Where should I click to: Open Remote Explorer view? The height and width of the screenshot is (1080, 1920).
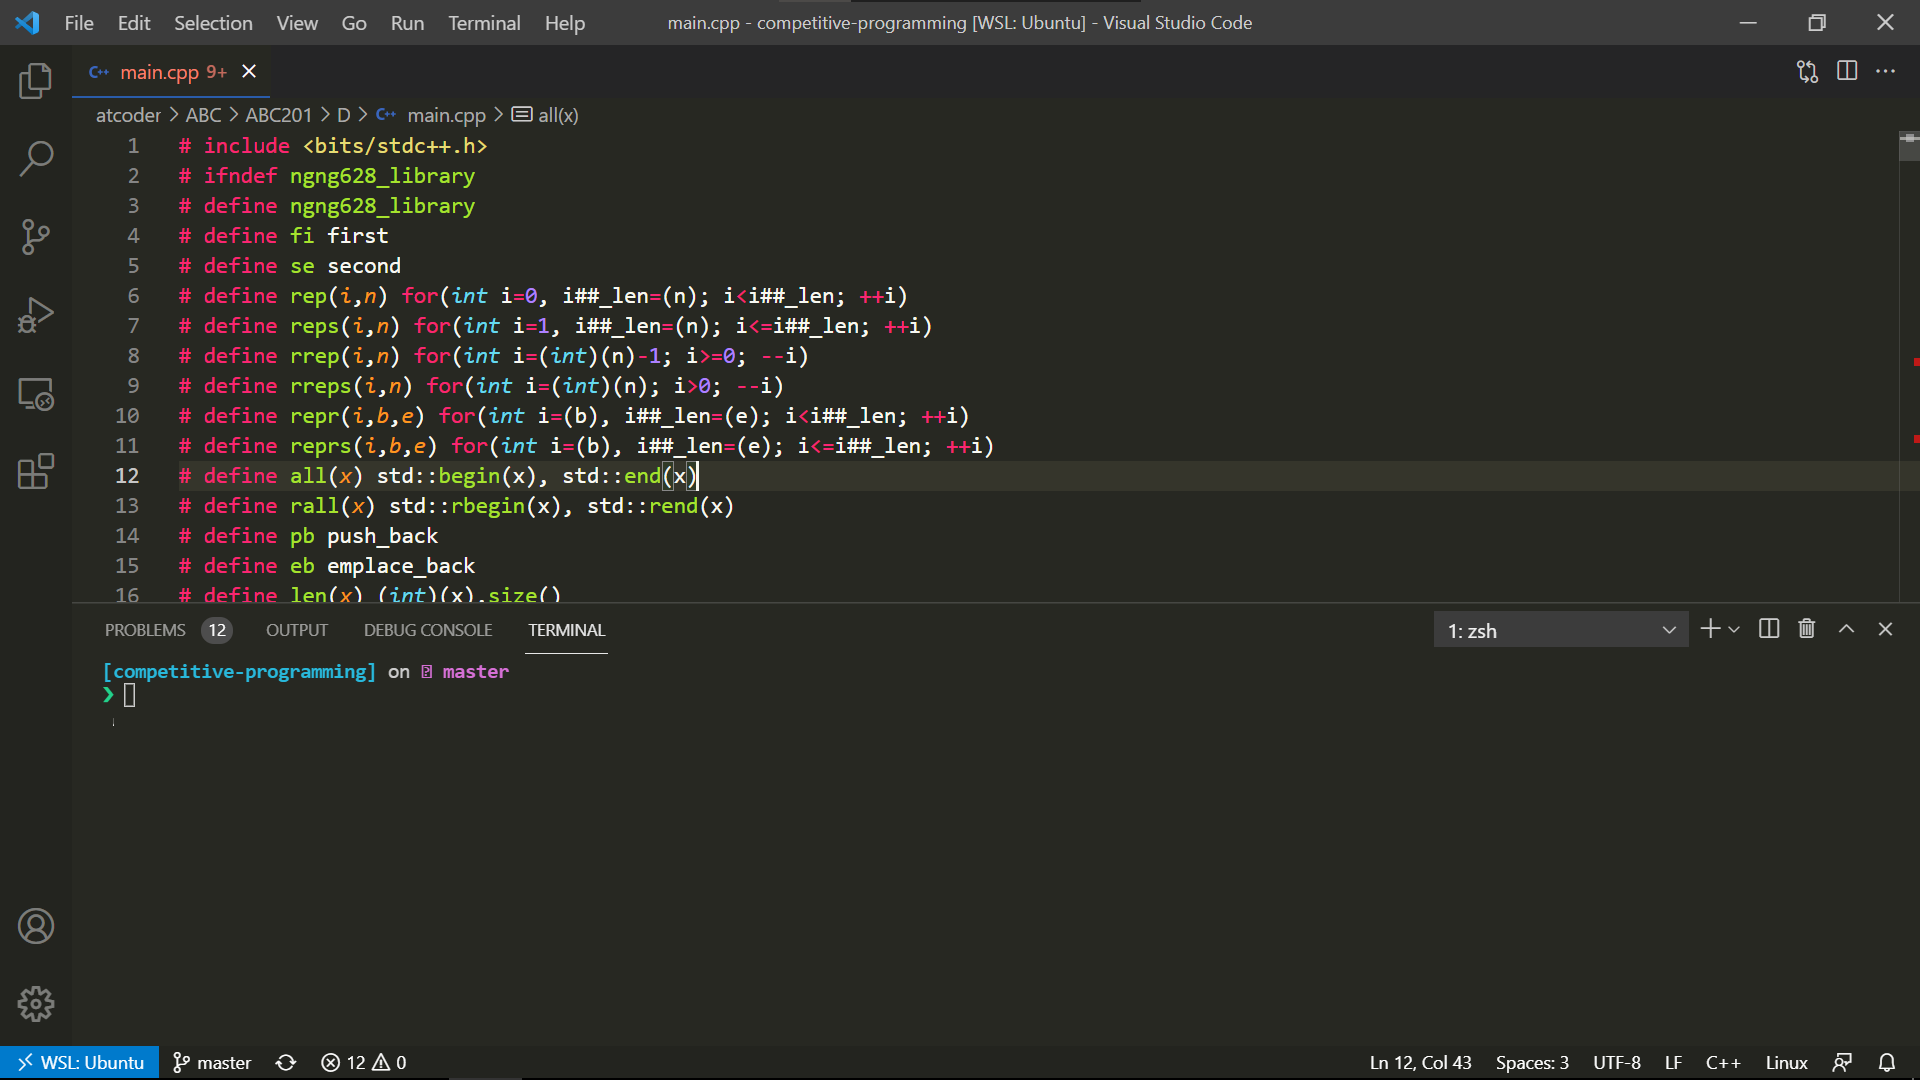tap(36, 394)
